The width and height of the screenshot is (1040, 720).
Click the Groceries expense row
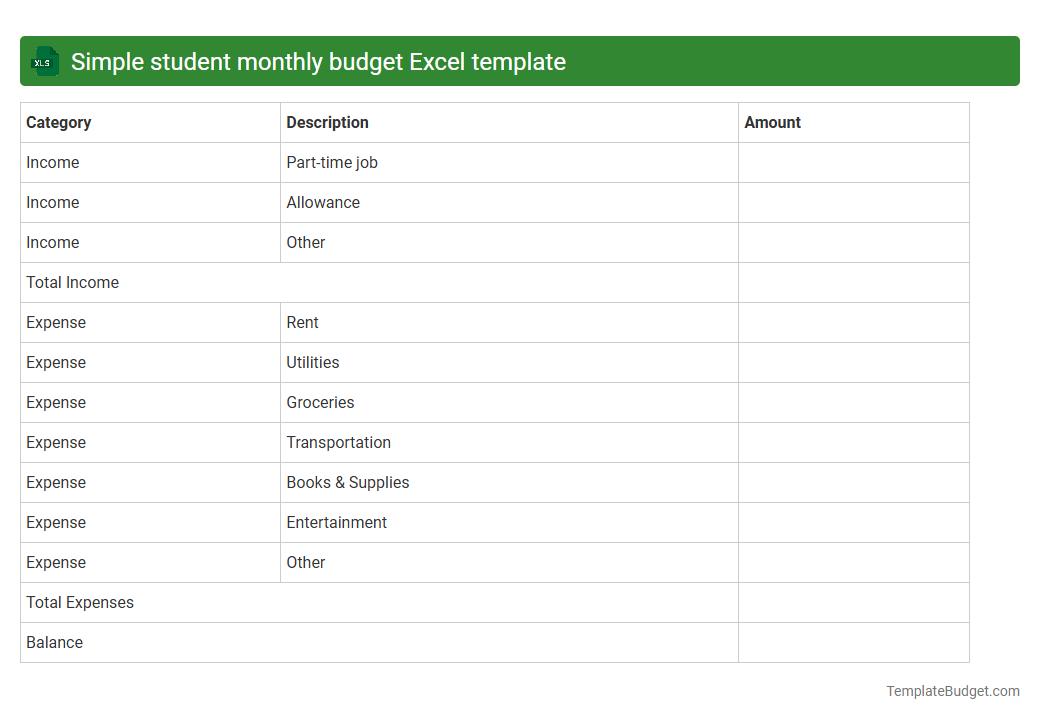coord(320,402)
